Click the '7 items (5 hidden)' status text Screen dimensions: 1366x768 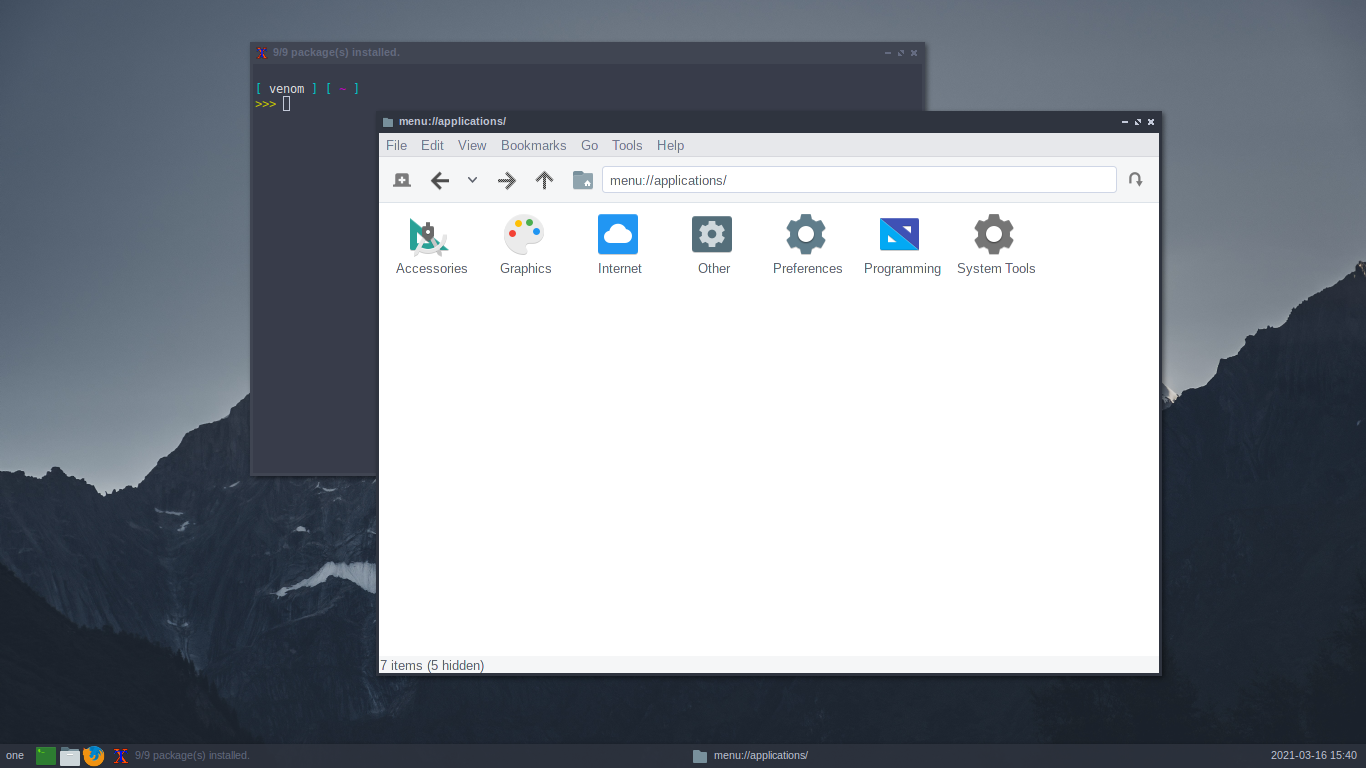[432, 665]
